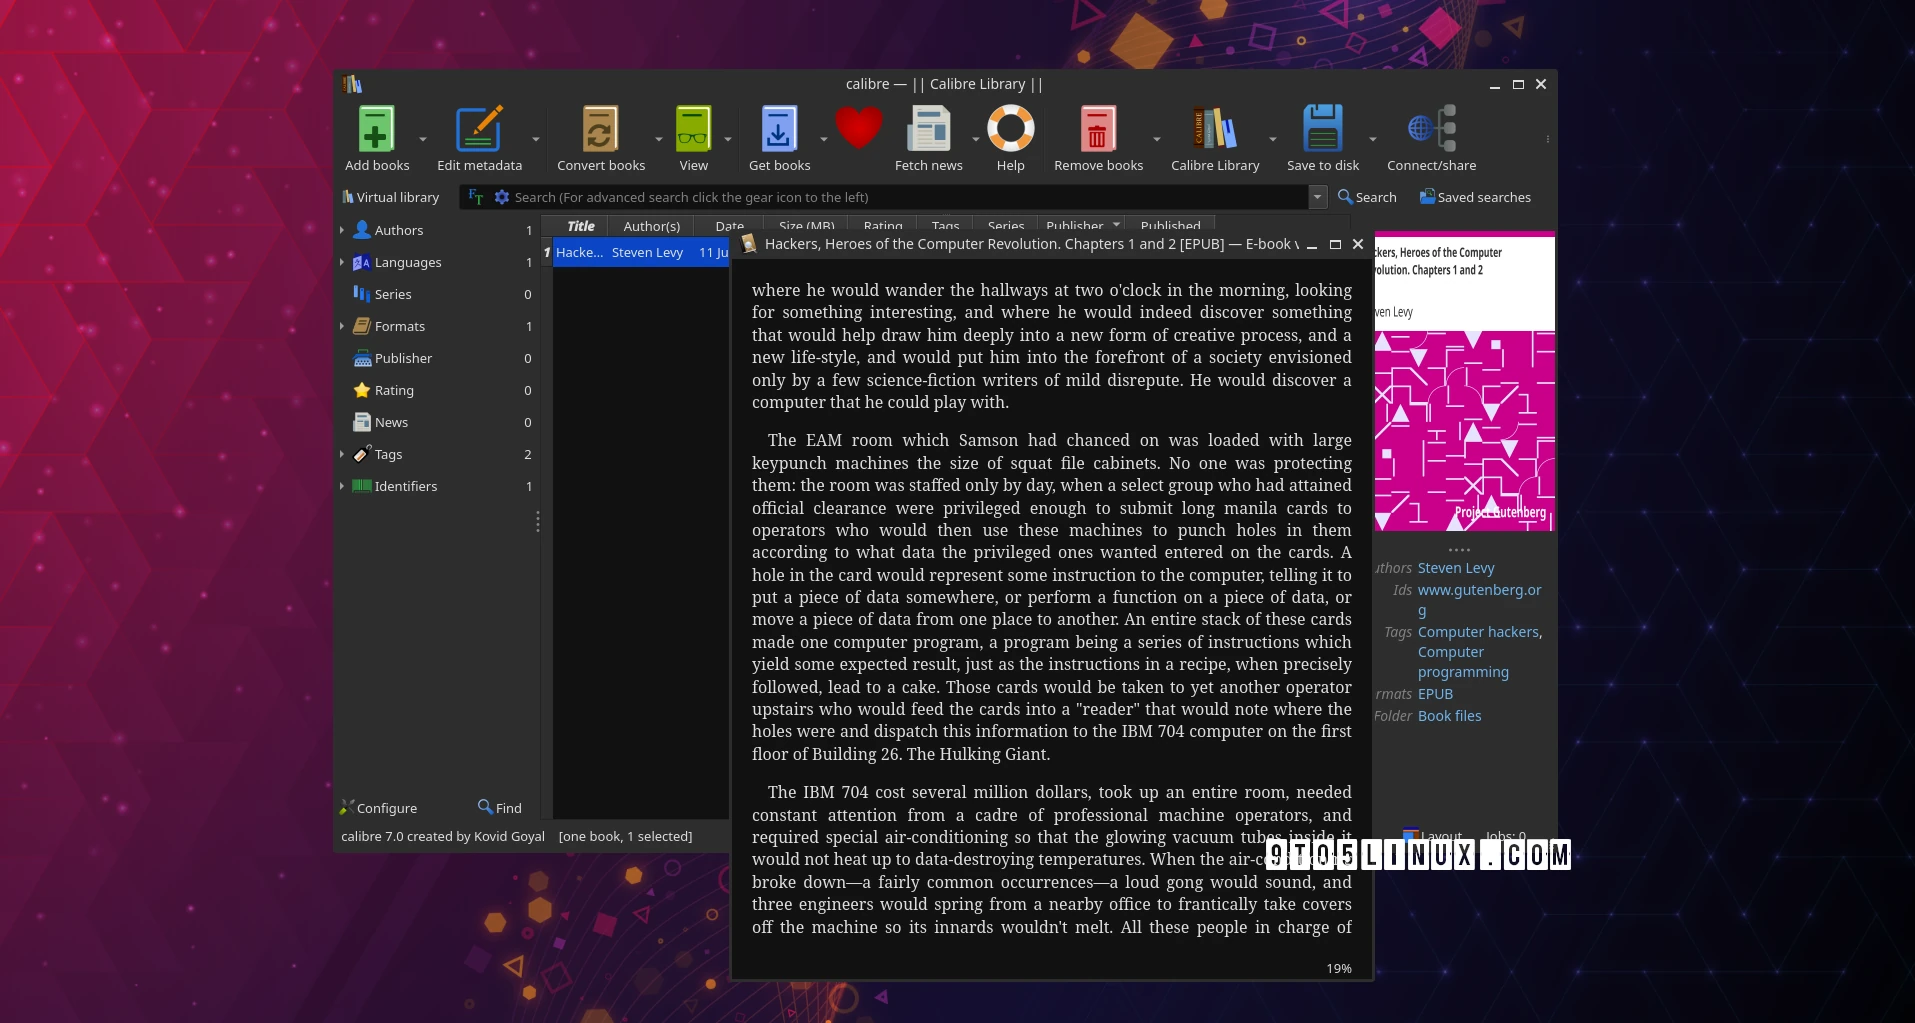Screen dimensions: 1915x1023
Task: Expand the Languages category
Action: 343,262
